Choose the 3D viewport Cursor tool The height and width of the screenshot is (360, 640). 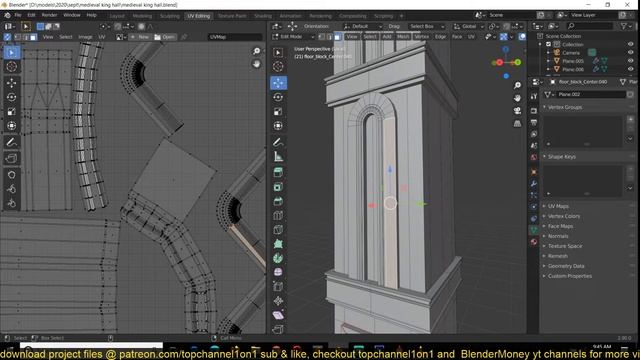click(x=278, y=67)
